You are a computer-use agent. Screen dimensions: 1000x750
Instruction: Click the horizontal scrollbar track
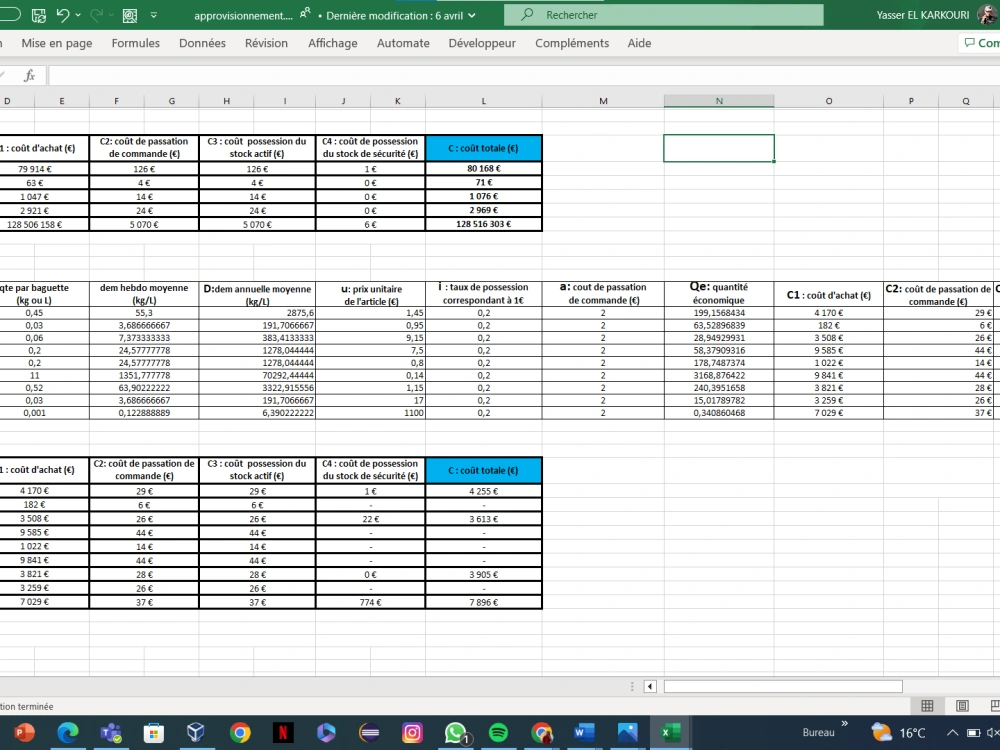[783, 686]
